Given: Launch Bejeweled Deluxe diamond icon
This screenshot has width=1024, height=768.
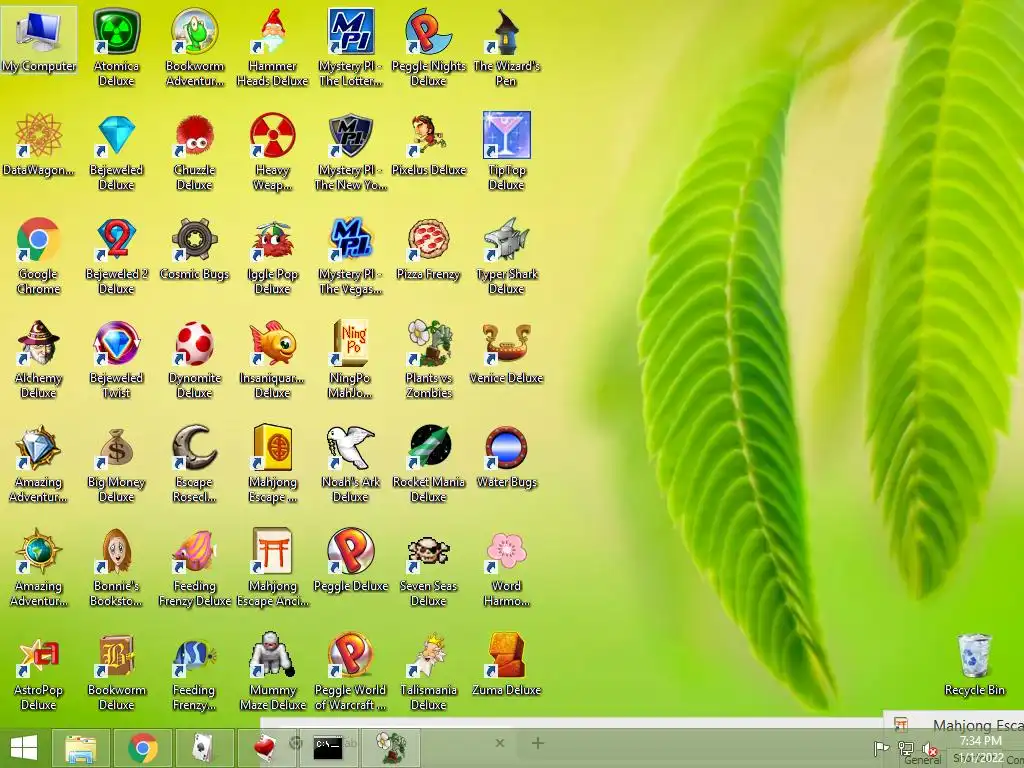Looking at the screenshot, I should coord(116,152).
